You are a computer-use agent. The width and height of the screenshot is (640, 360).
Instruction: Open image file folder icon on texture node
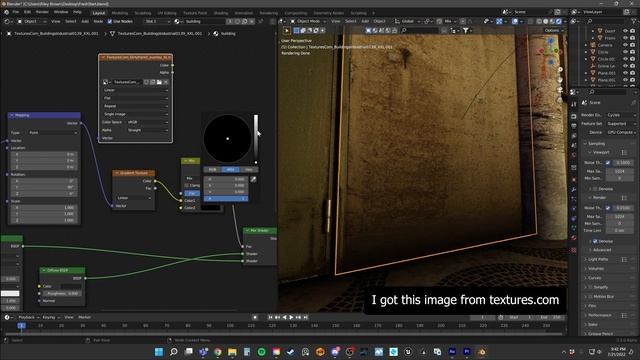coord(159,82)
